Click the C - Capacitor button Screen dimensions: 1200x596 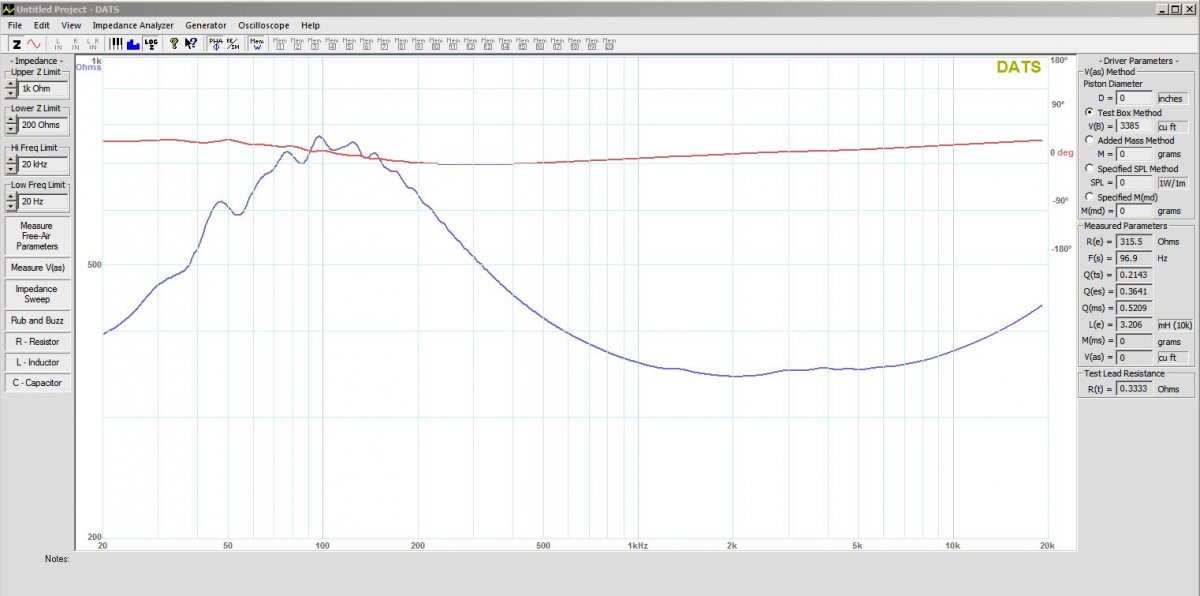click(x=37, y=383)
